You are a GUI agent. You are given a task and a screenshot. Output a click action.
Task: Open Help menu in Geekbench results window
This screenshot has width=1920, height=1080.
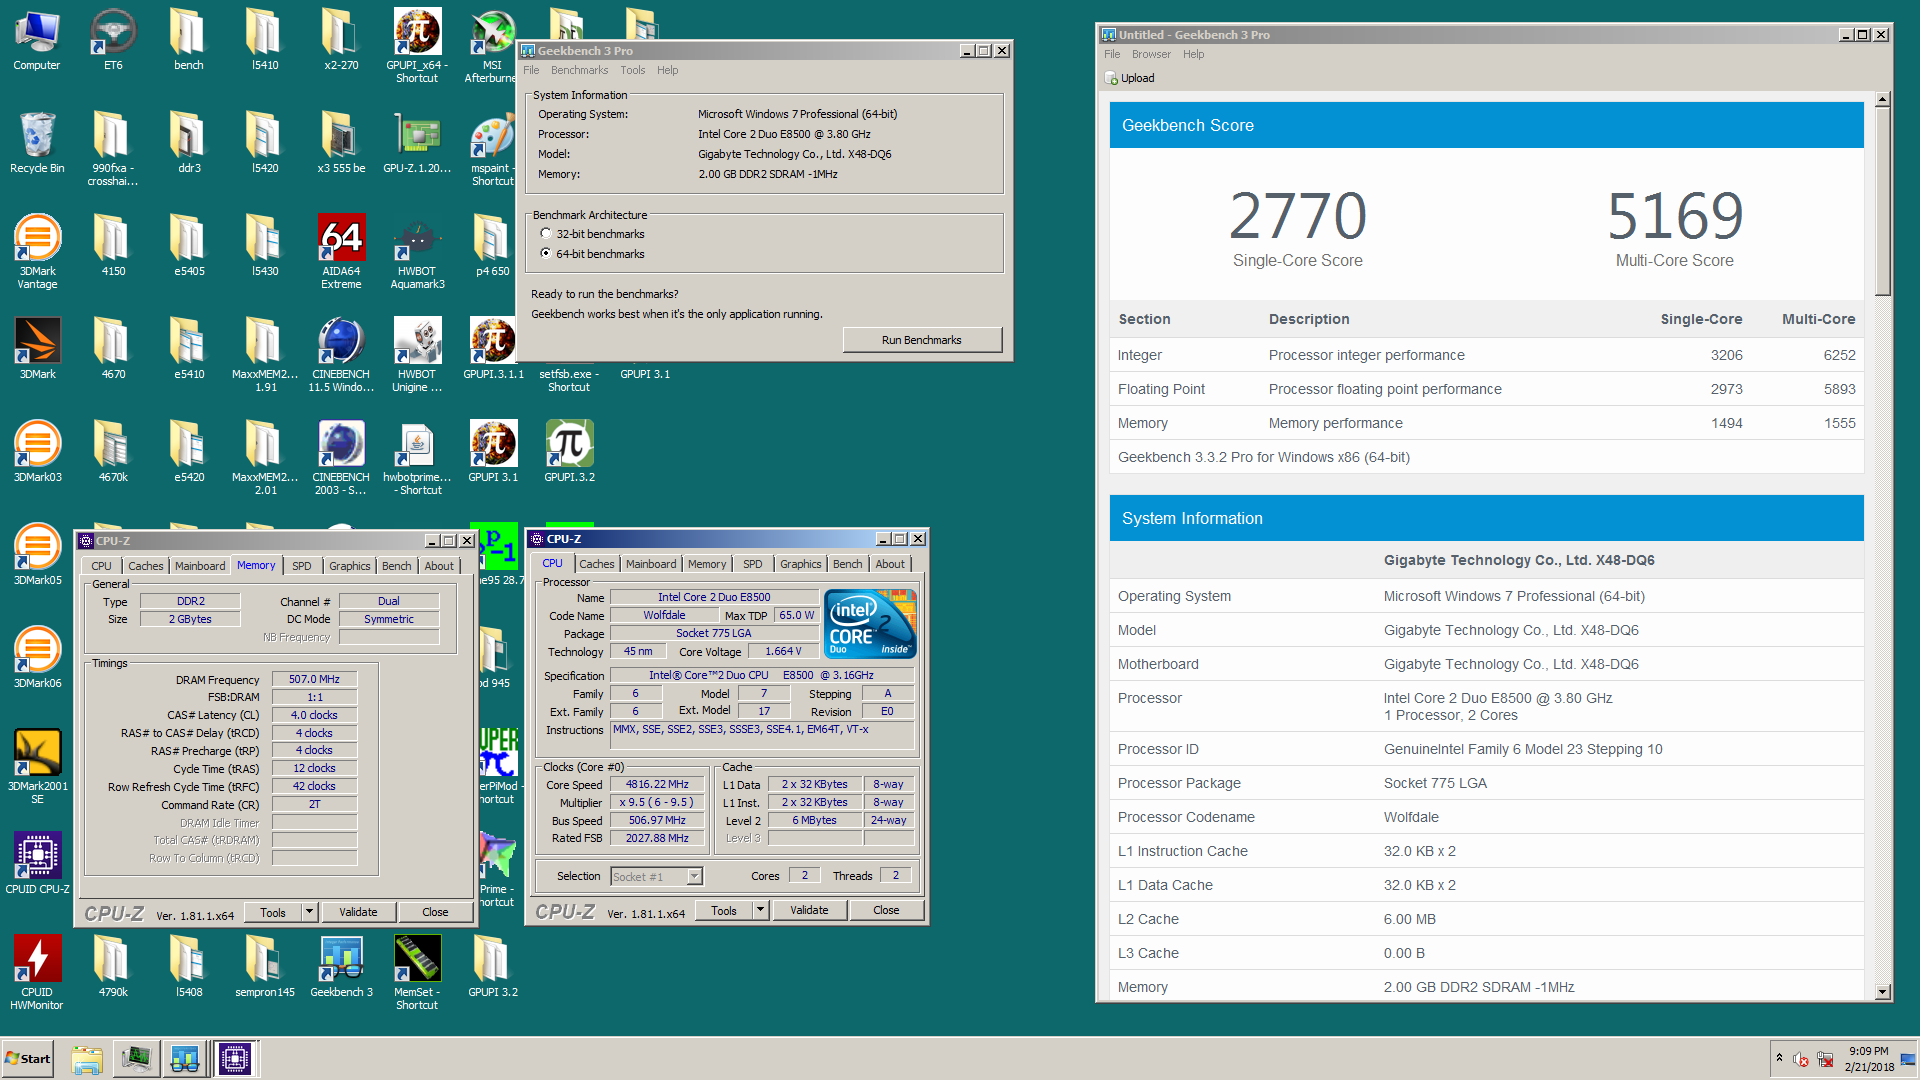pyautogui.click(x=1193, y=54)
